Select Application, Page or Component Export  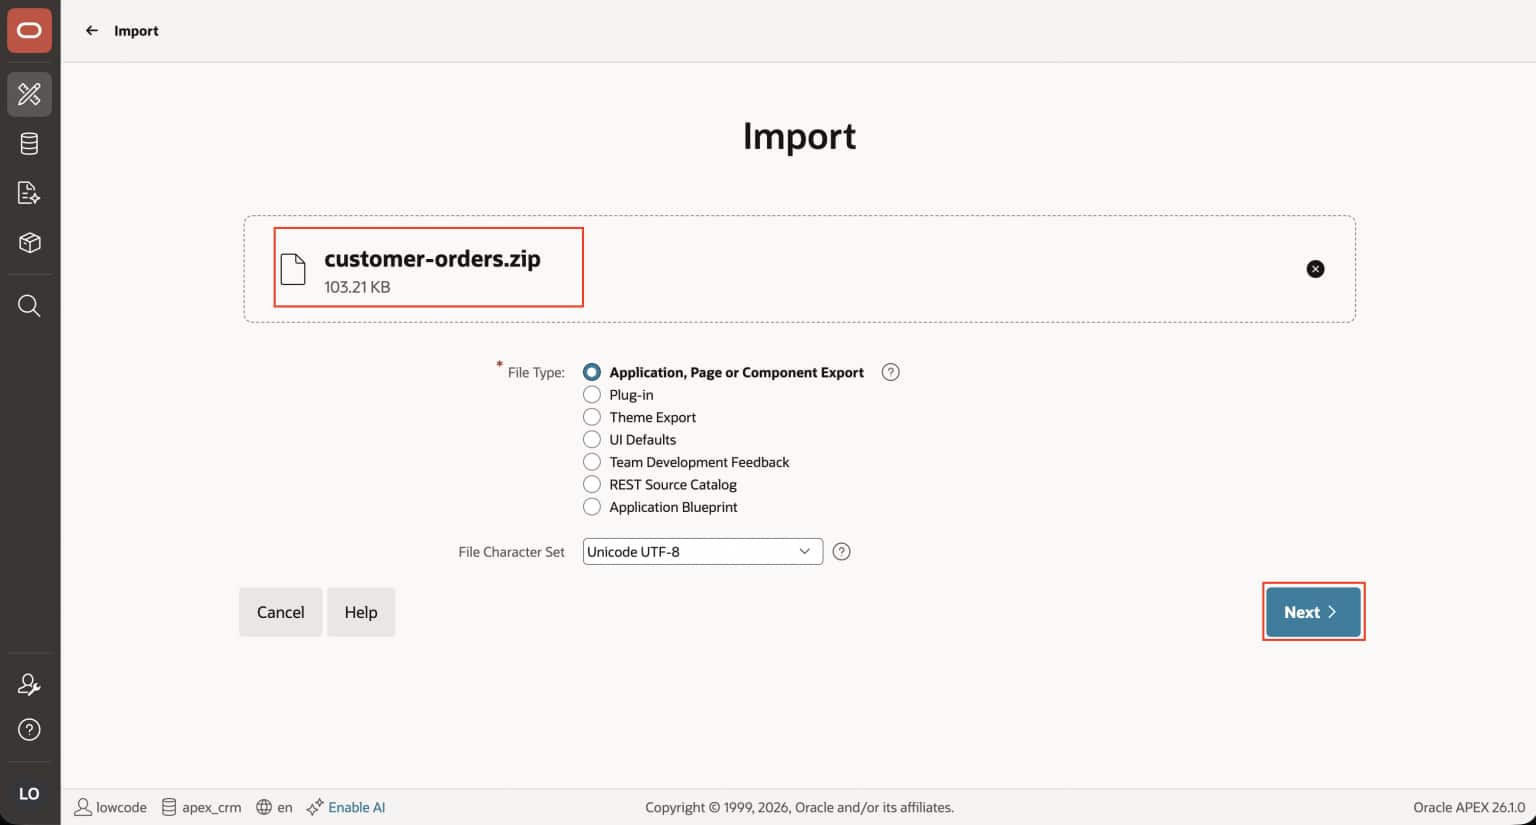point(592,372)
